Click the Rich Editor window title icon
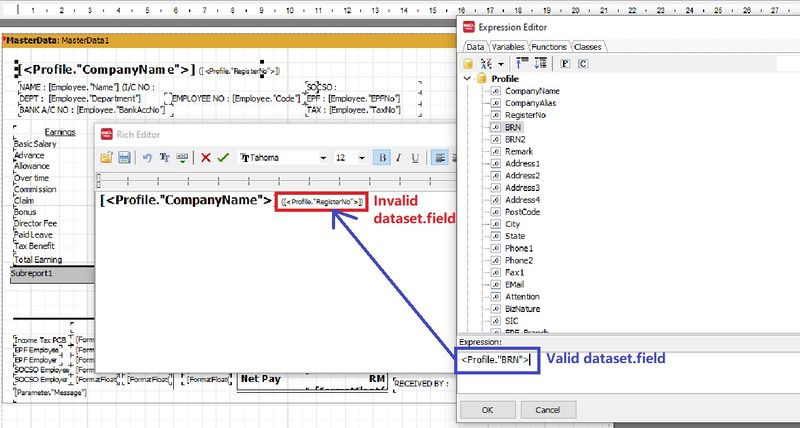 107,134
